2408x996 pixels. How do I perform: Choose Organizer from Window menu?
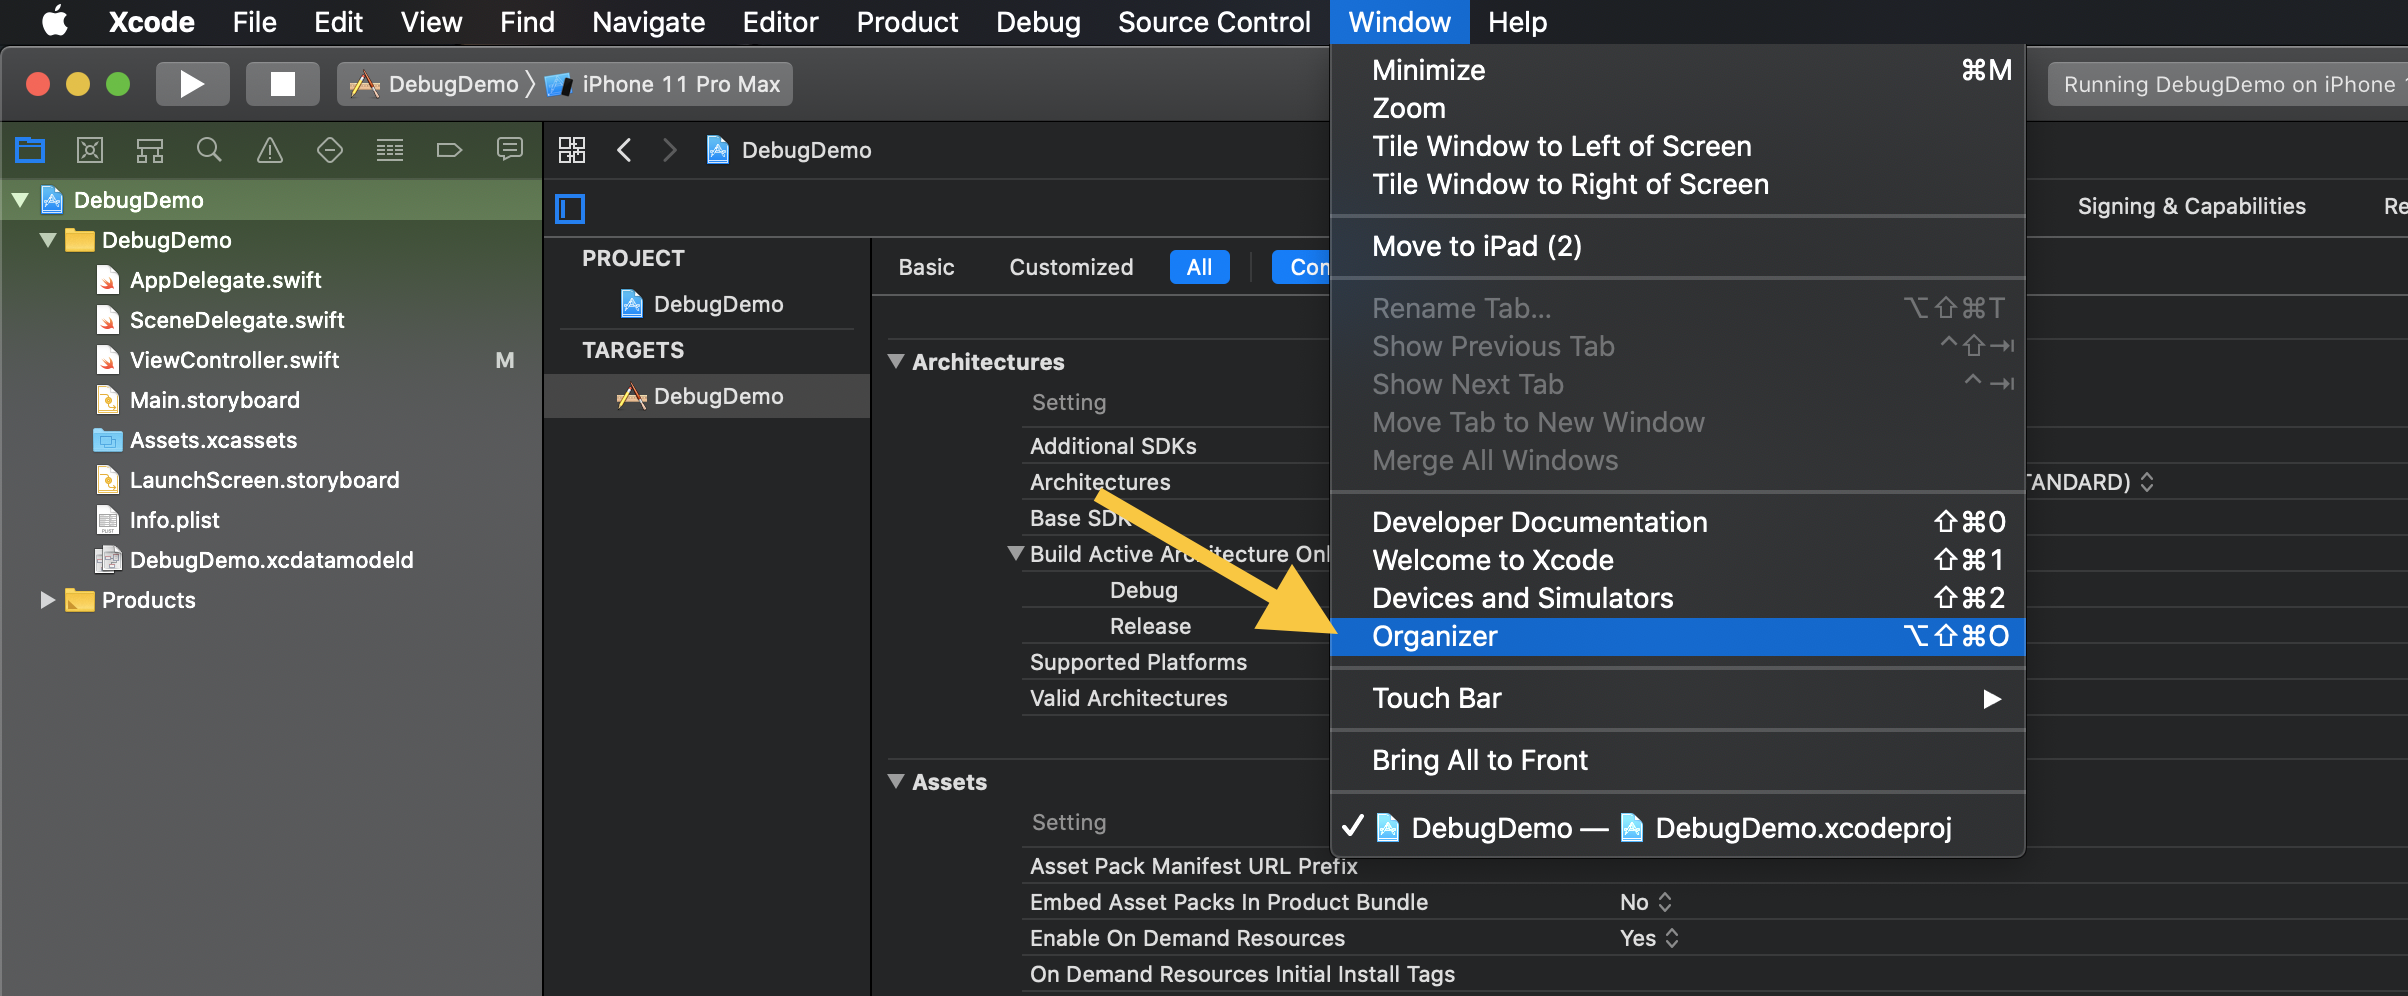(x=1678, y=636)
